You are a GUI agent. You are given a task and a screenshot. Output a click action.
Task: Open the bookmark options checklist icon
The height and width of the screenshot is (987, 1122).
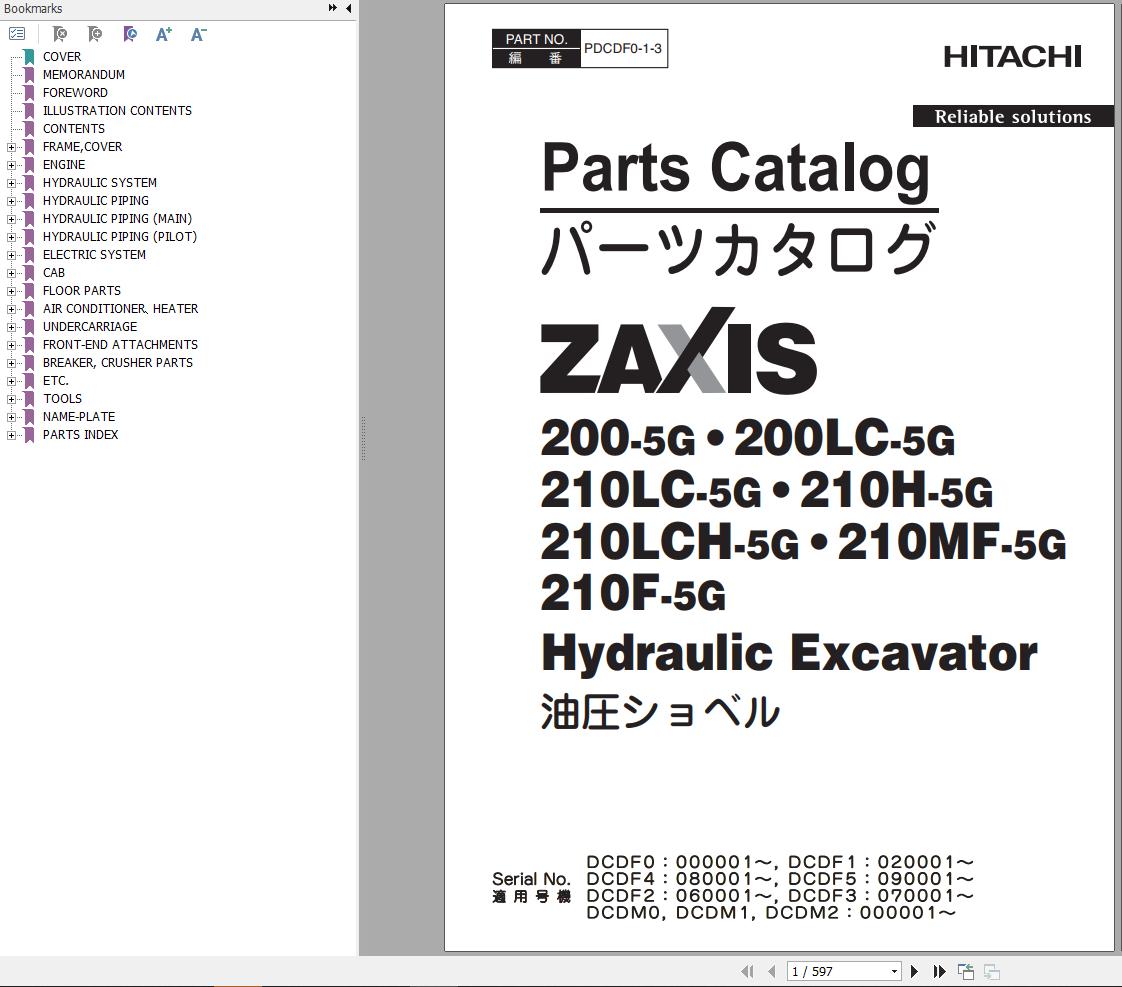[x=17, y=34]
